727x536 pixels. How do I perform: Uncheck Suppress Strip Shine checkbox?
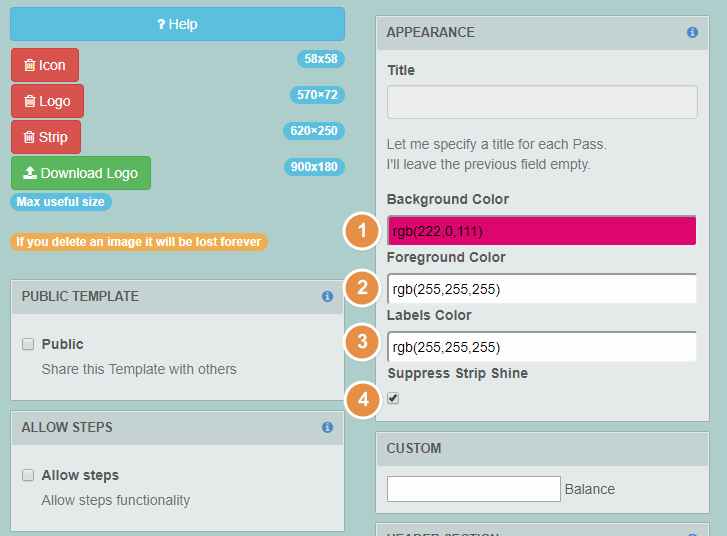tap(393, 398)
